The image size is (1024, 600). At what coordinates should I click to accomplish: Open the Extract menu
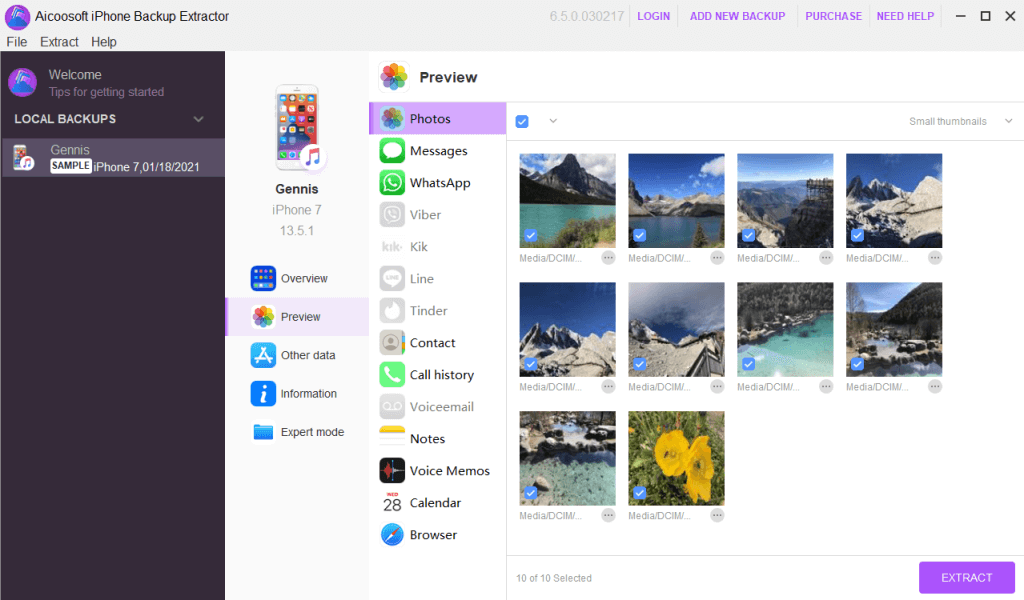(59, 42)
